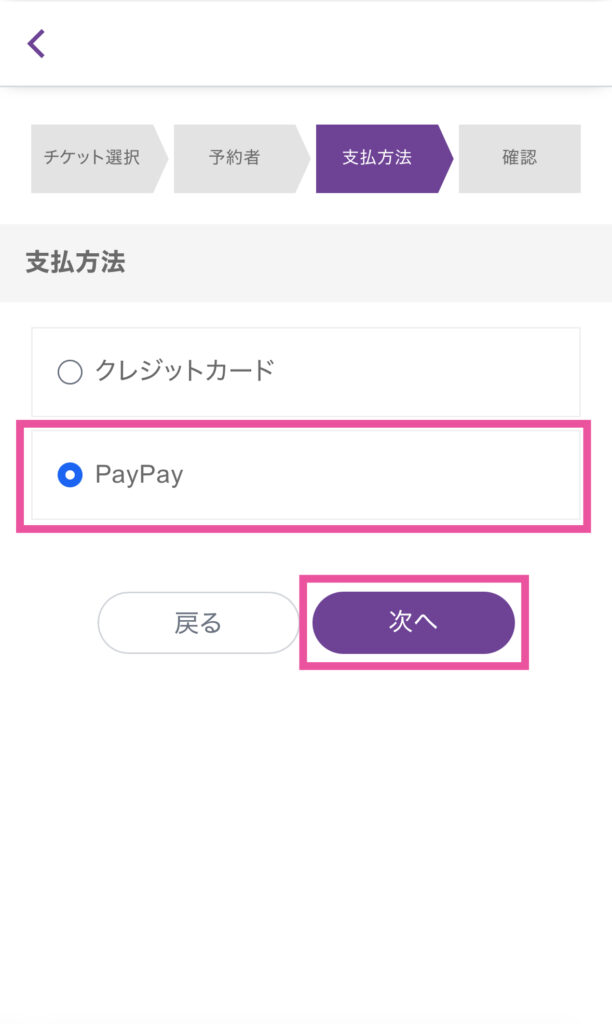The width and height of the screenshot is (612, 1024).
Task: Click the arrow tip of 予約者 step
Action: [303, 158]
